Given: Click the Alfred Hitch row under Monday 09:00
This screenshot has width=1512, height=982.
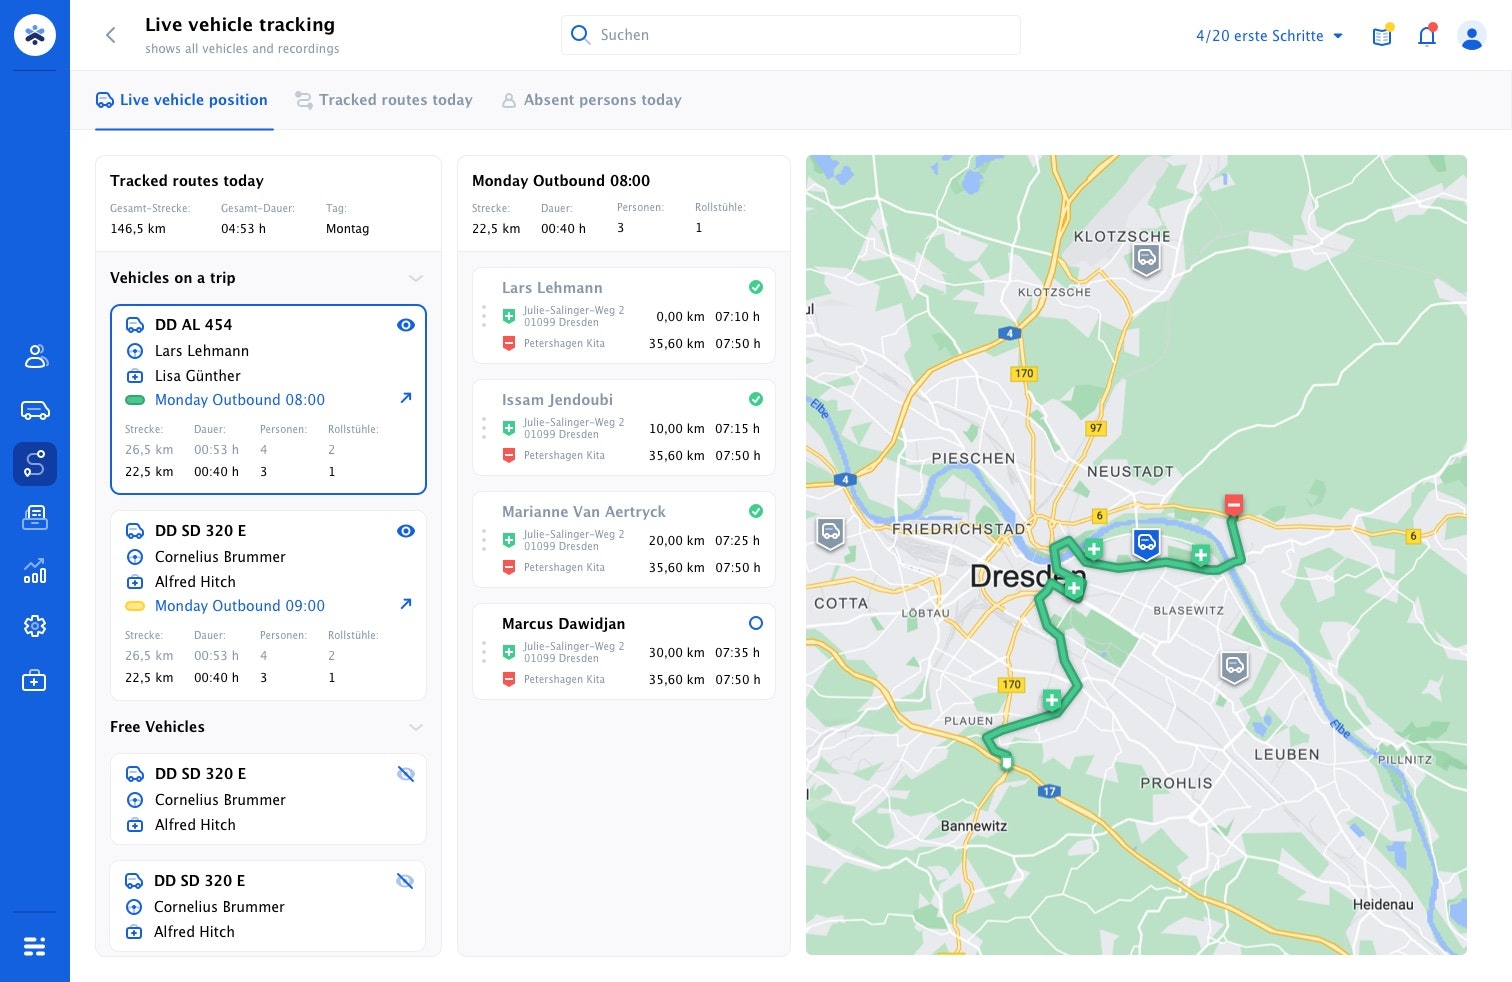Looking at the screenshot, I should coord(195,582).
